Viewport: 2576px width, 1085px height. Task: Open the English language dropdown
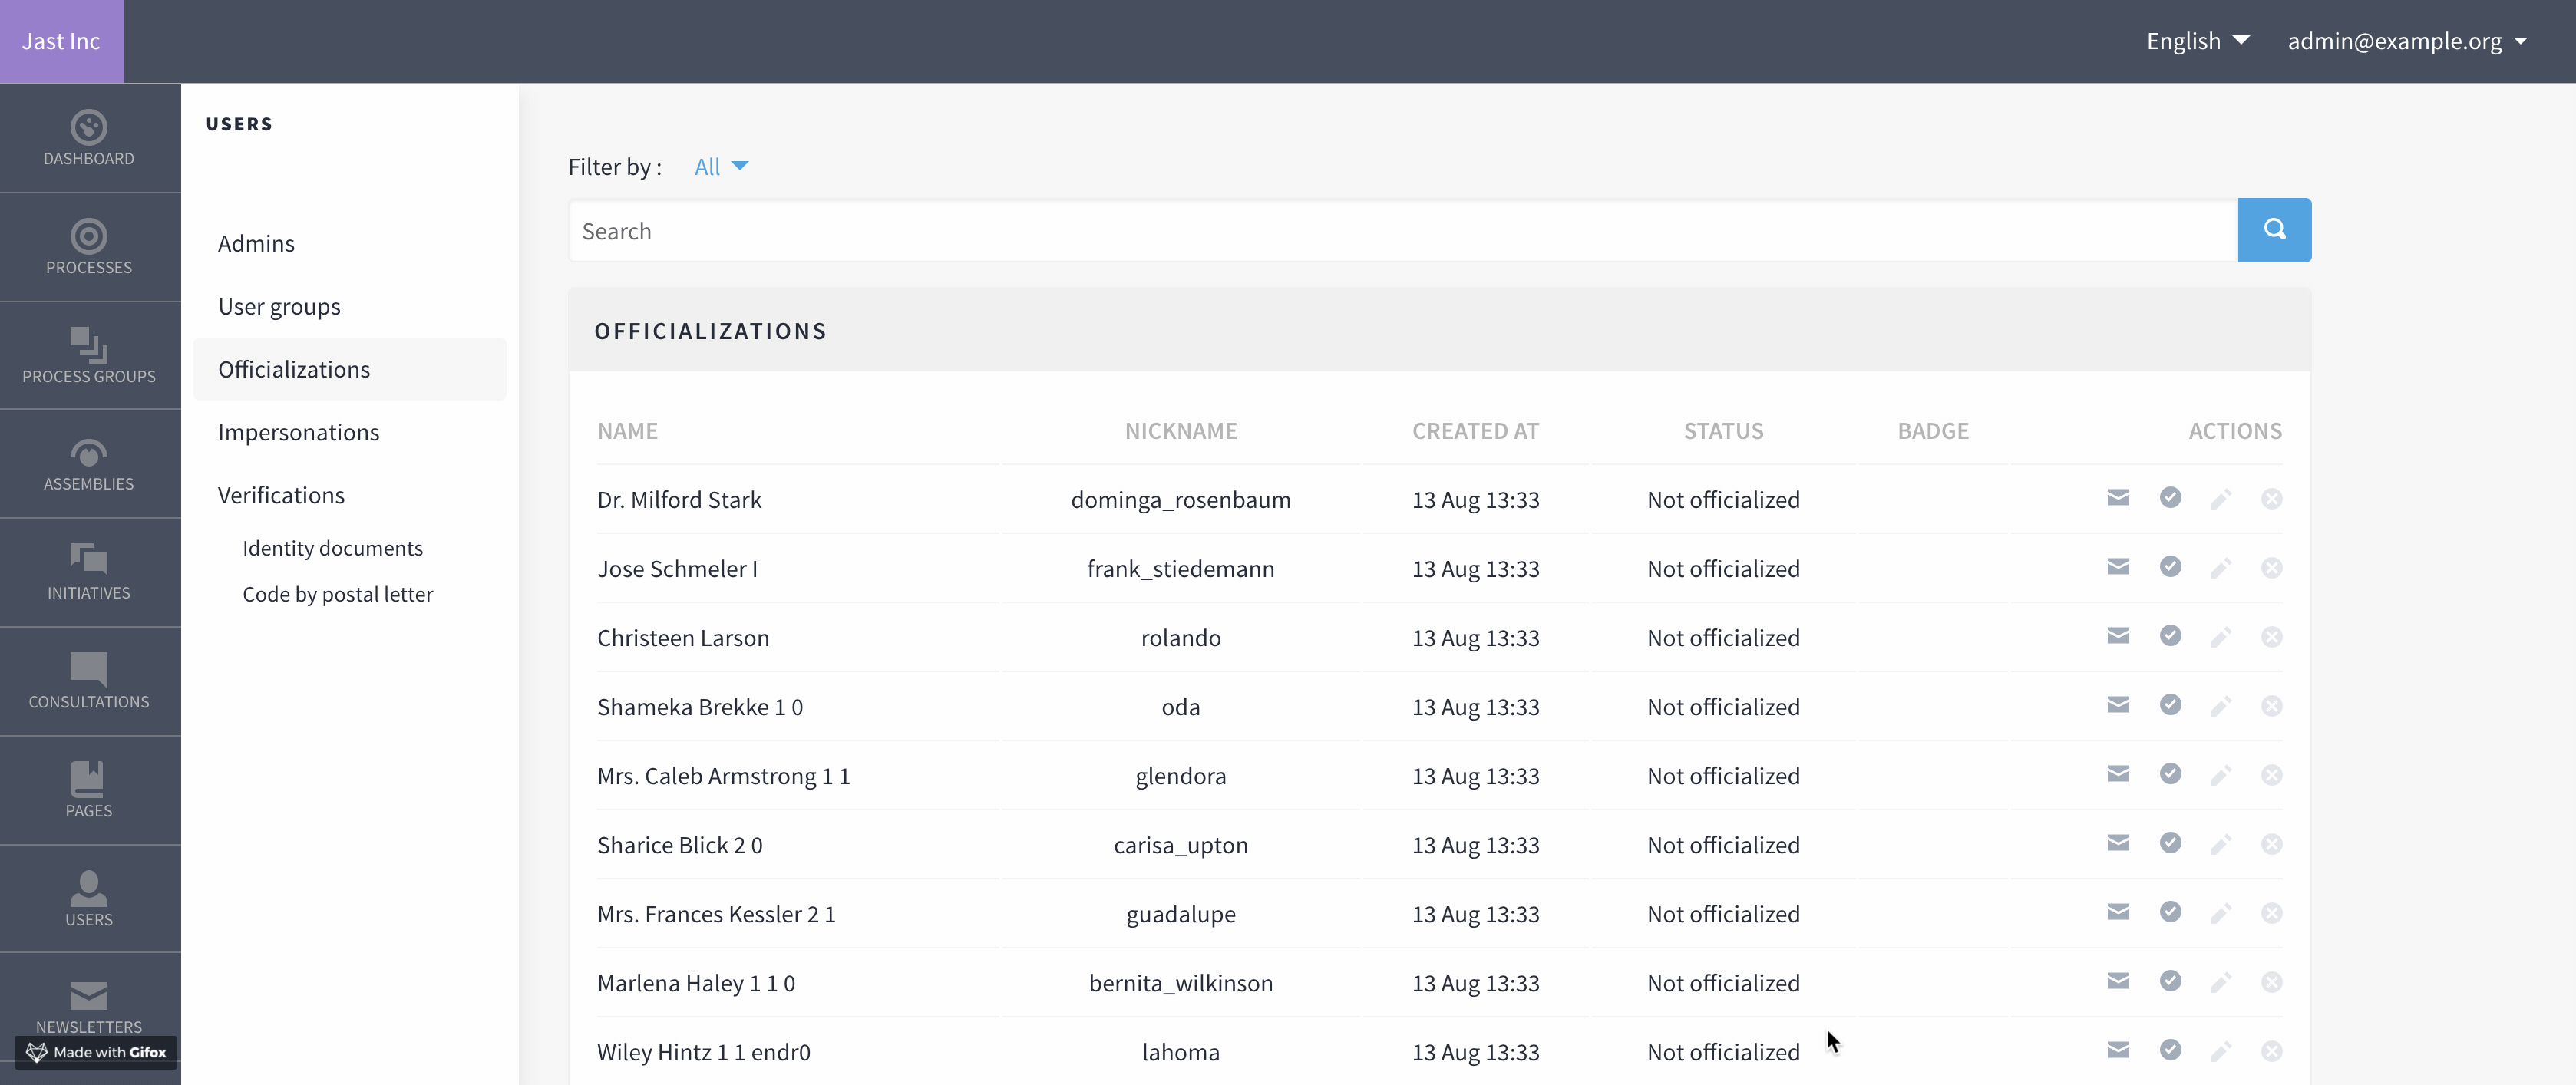2197,41
